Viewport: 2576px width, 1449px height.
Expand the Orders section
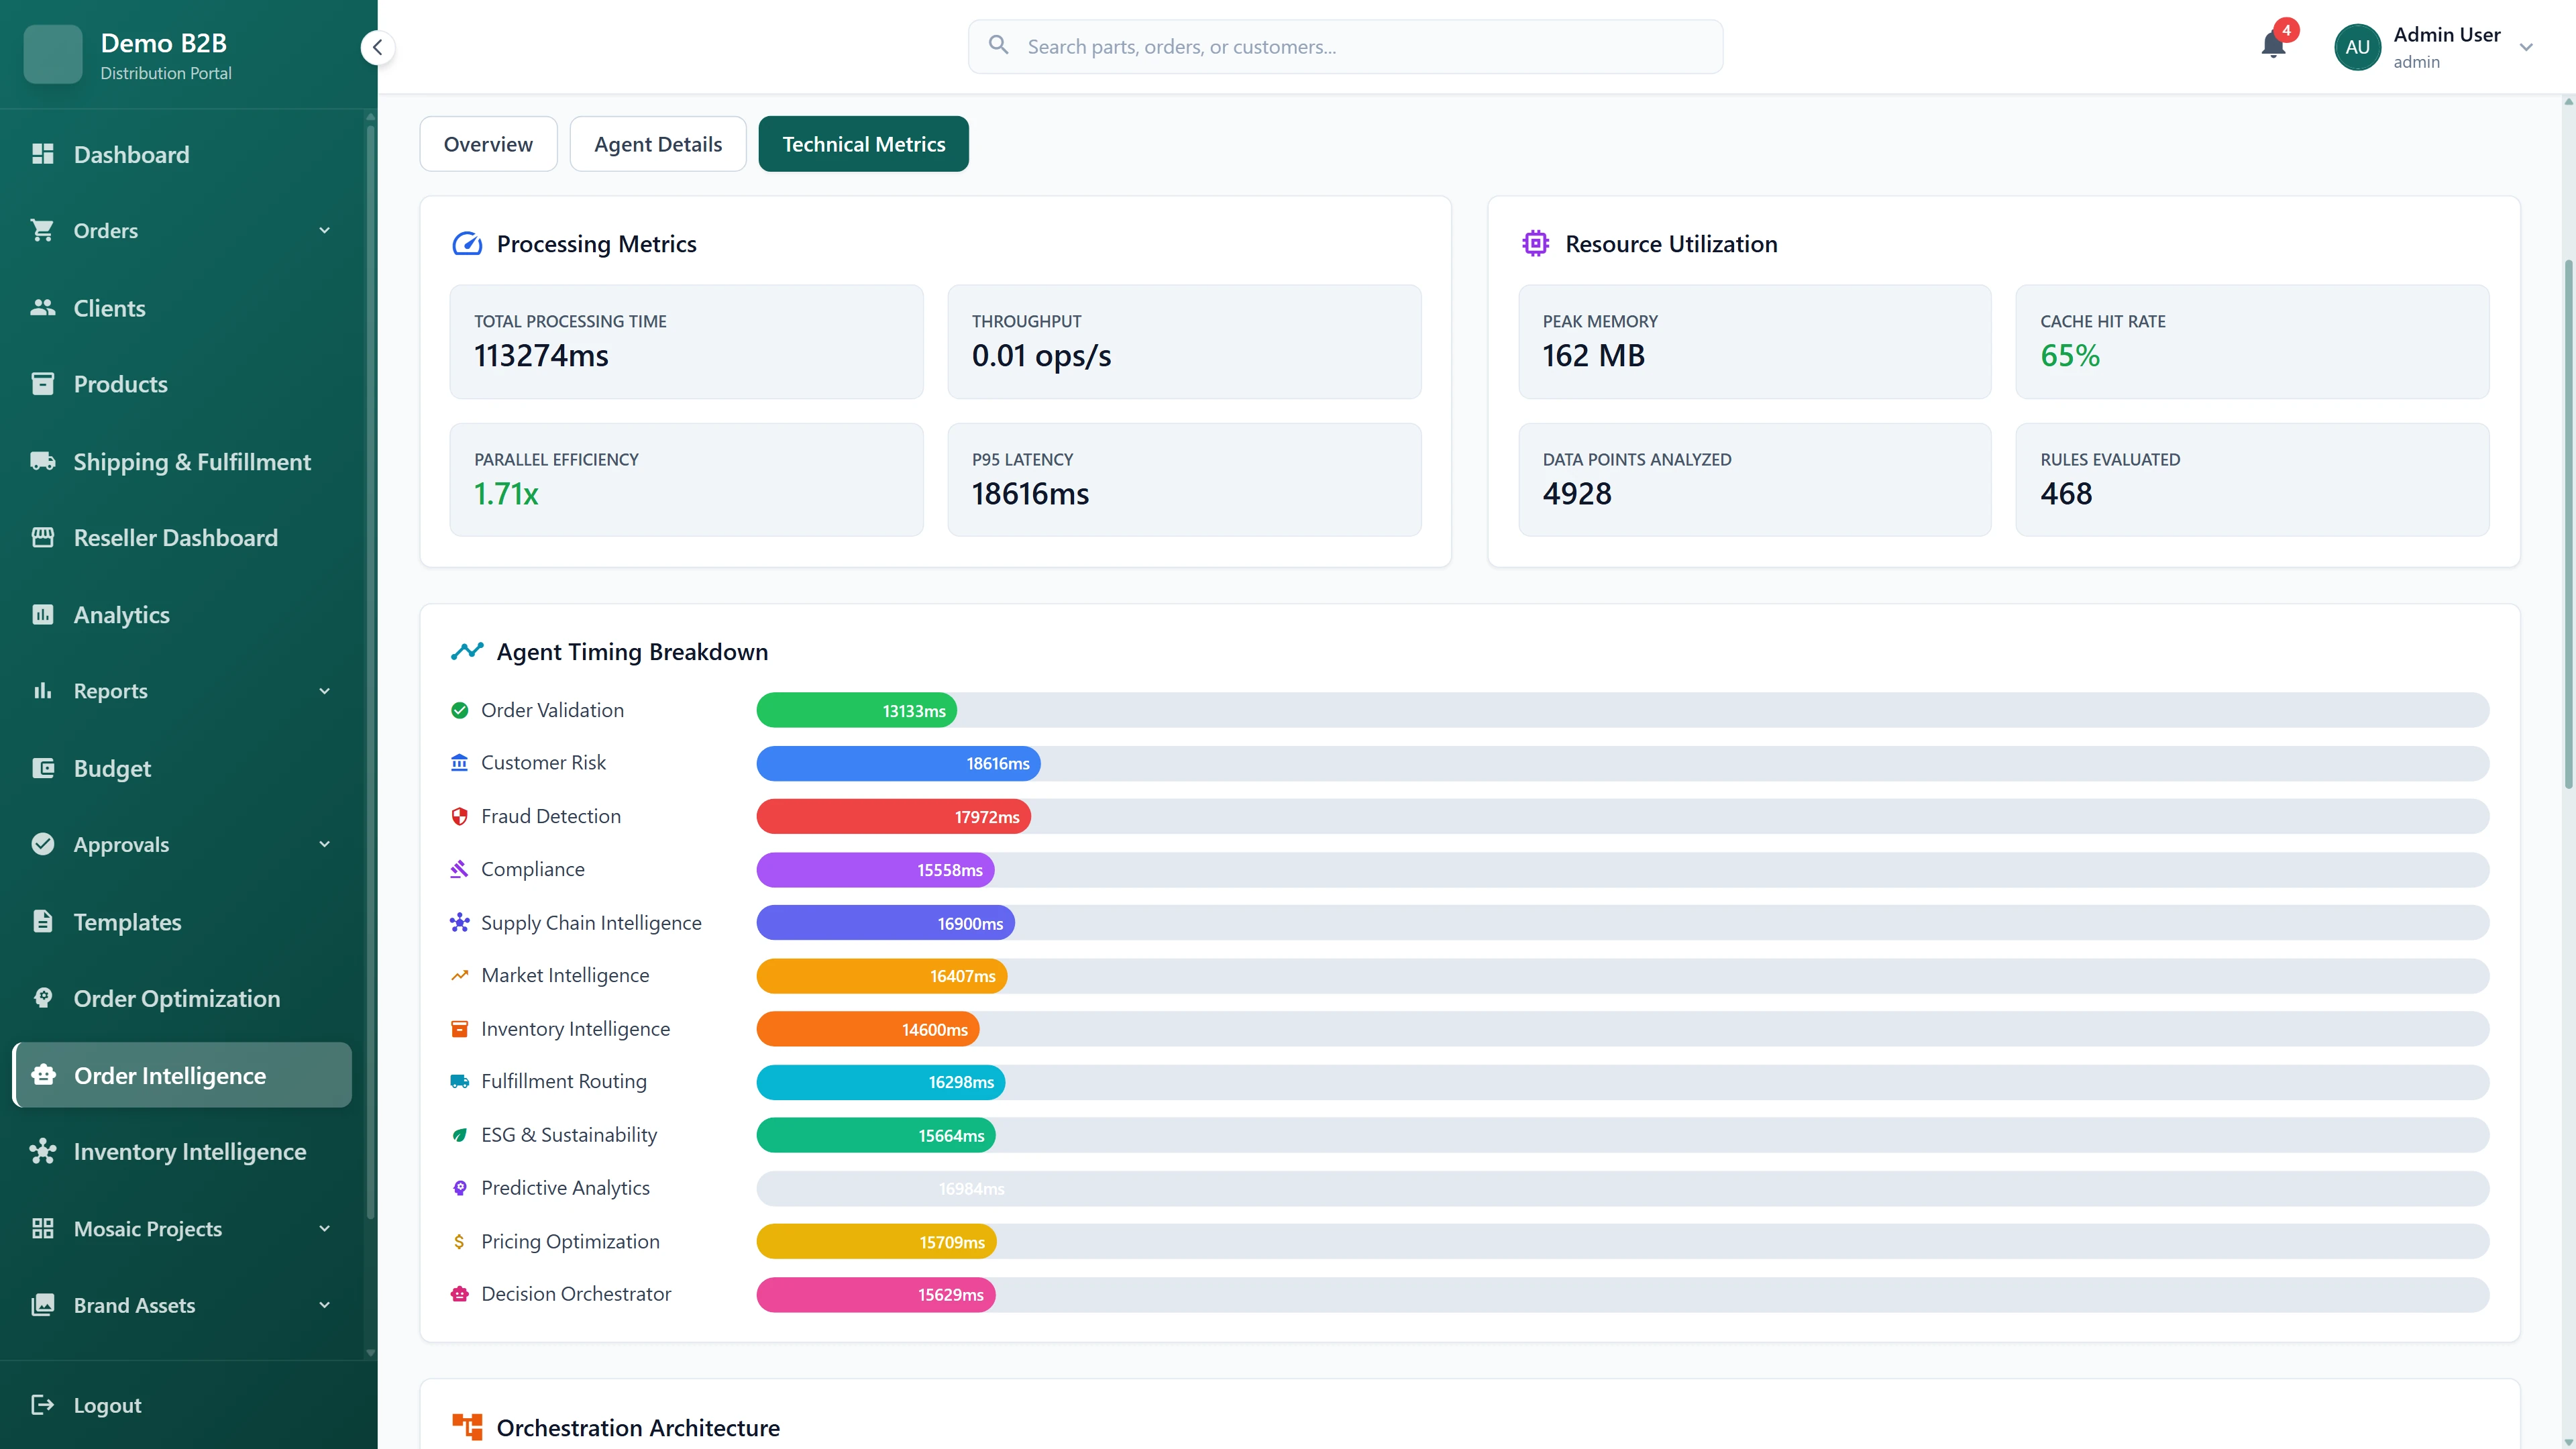[323, 230]
